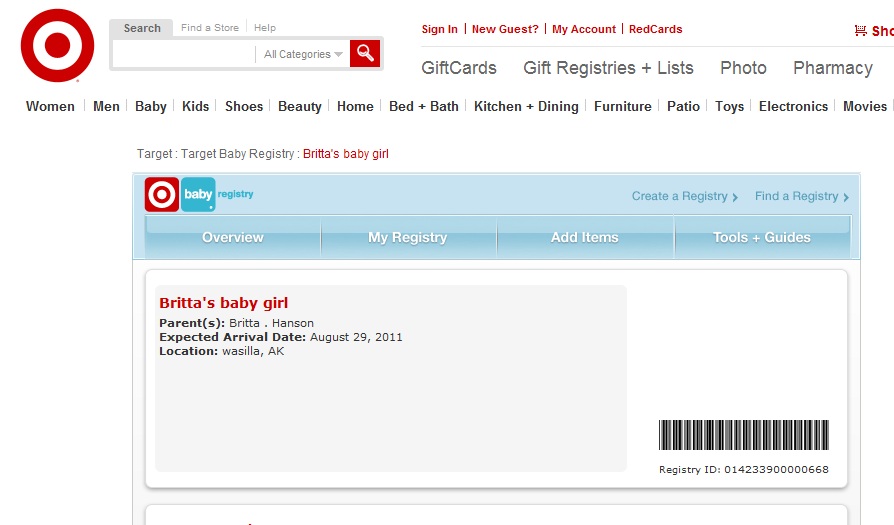Click Find a Registry link

click(802, 196)
